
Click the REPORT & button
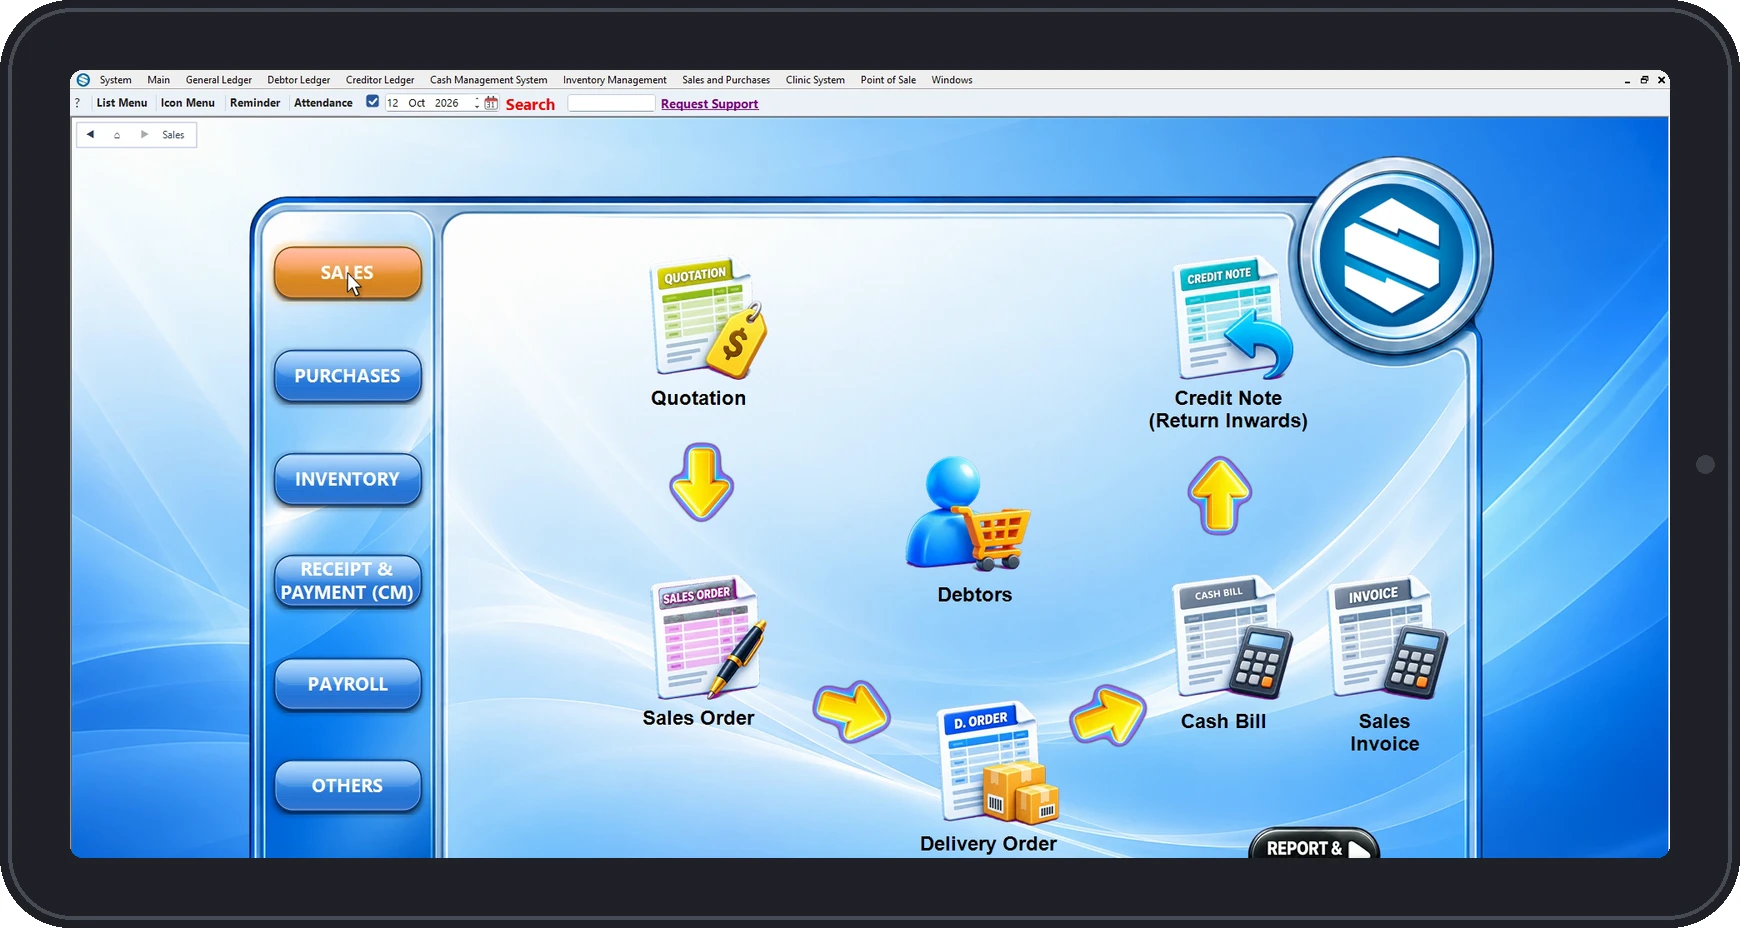click(x=1314, y=845)
